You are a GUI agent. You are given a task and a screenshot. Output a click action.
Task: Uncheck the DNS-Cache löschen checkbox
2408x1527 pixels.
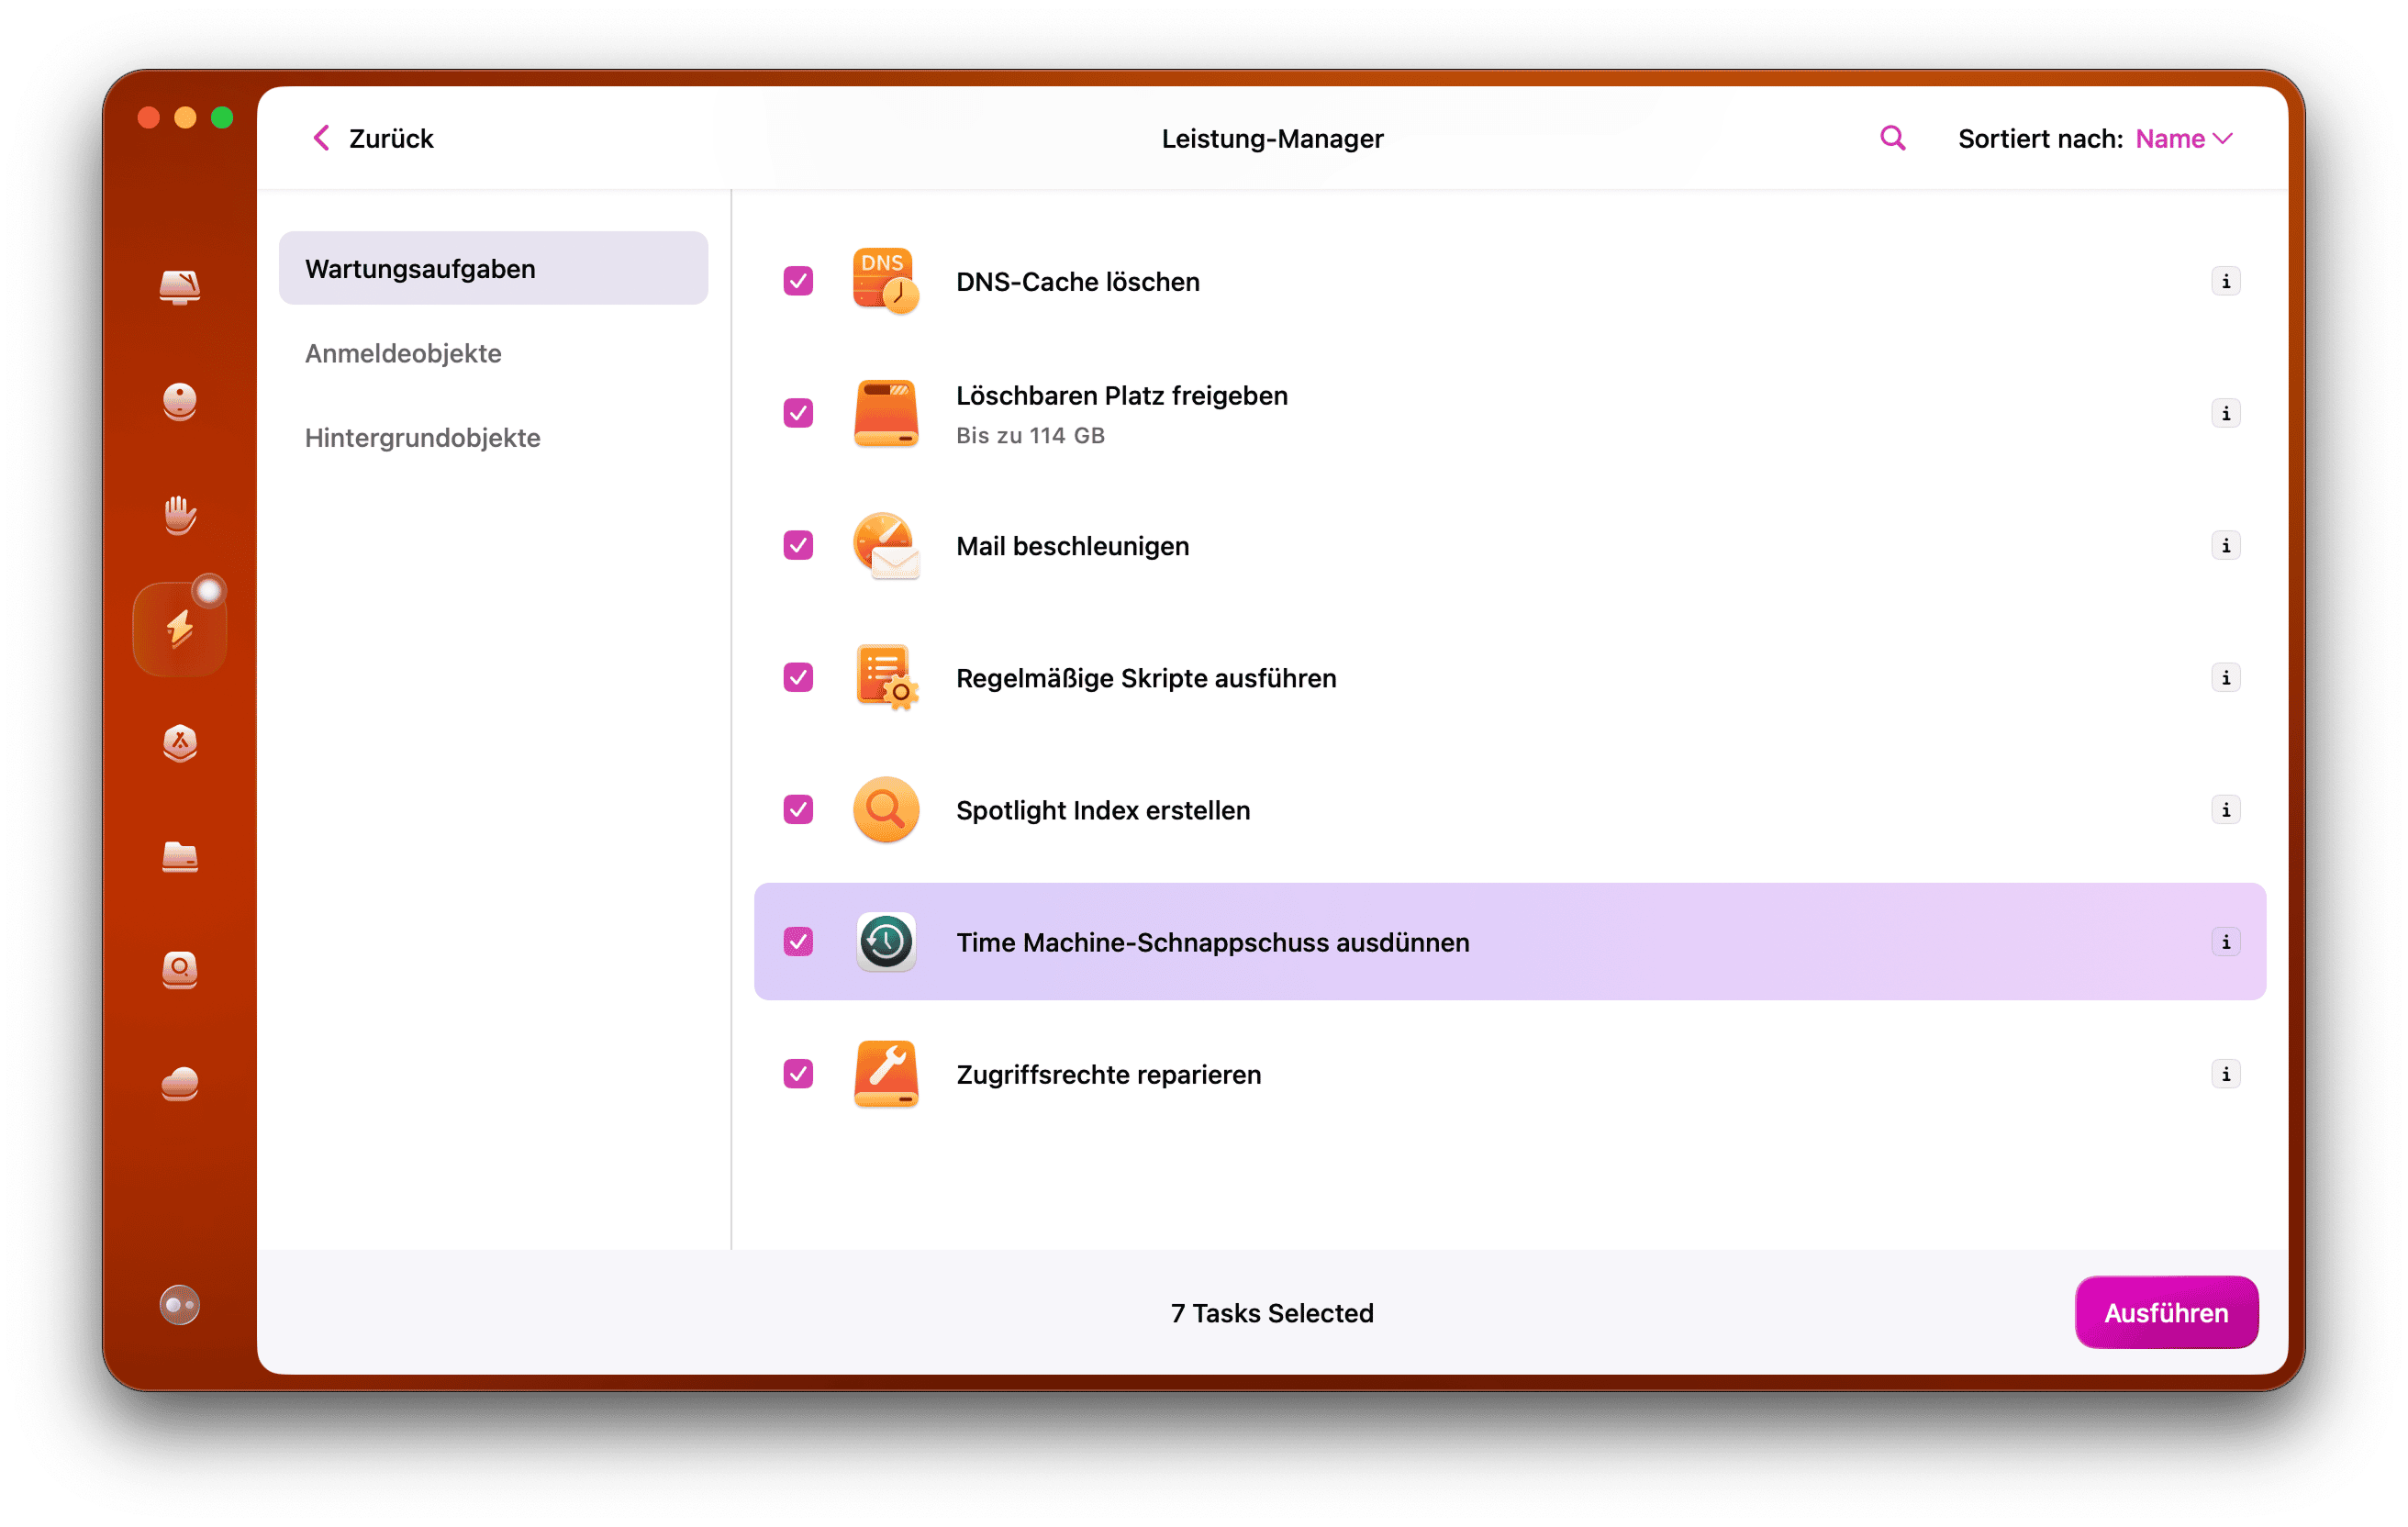pyautogui.click(x=797, y=281)
